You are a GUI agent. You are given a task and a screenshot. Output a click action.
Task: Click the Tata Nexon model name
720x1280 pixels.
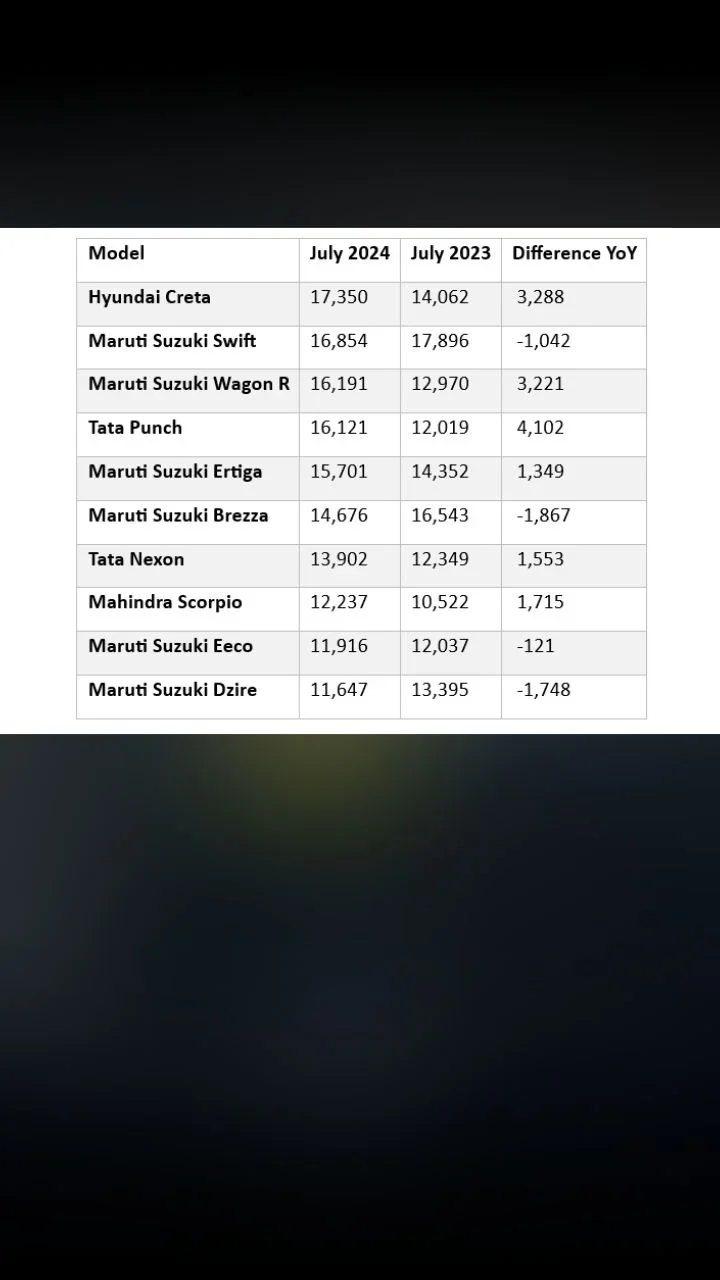click(x=136, y=559)
